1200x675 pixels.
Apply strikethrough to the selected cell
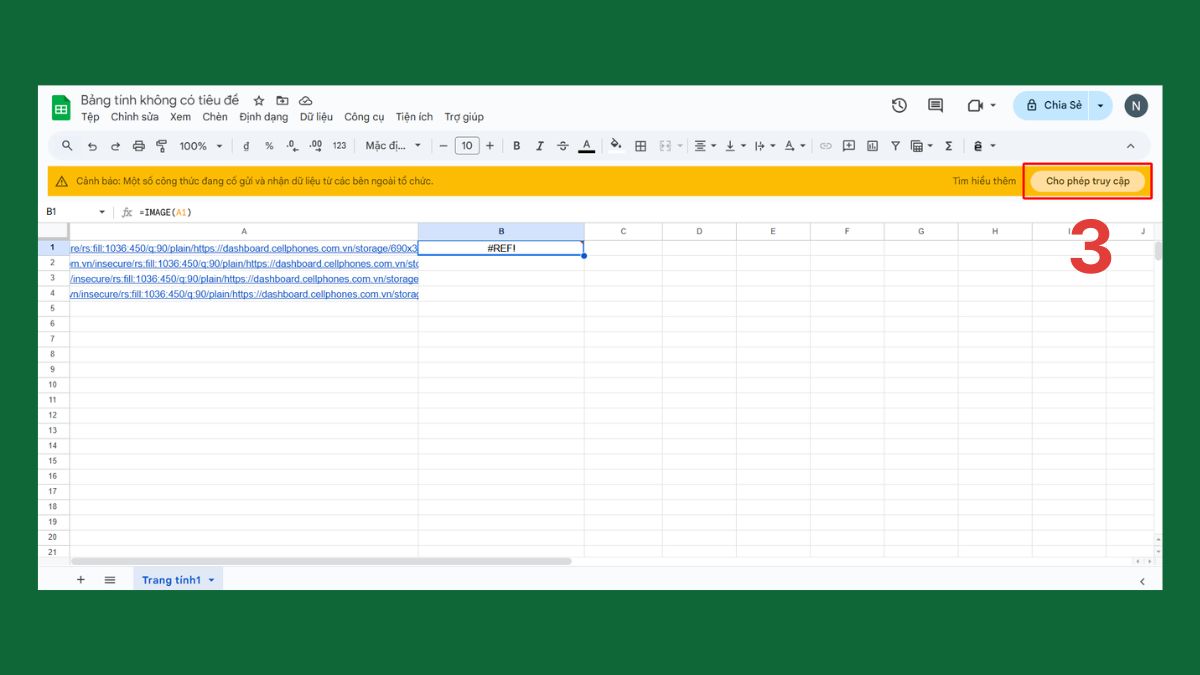pos(563,145)
